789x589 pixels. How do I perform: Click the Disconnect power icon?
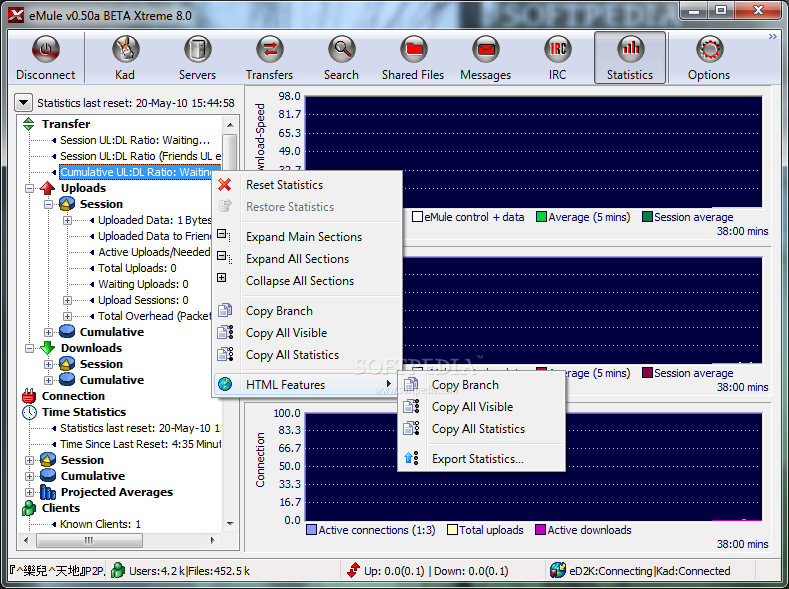coord(46,49)
